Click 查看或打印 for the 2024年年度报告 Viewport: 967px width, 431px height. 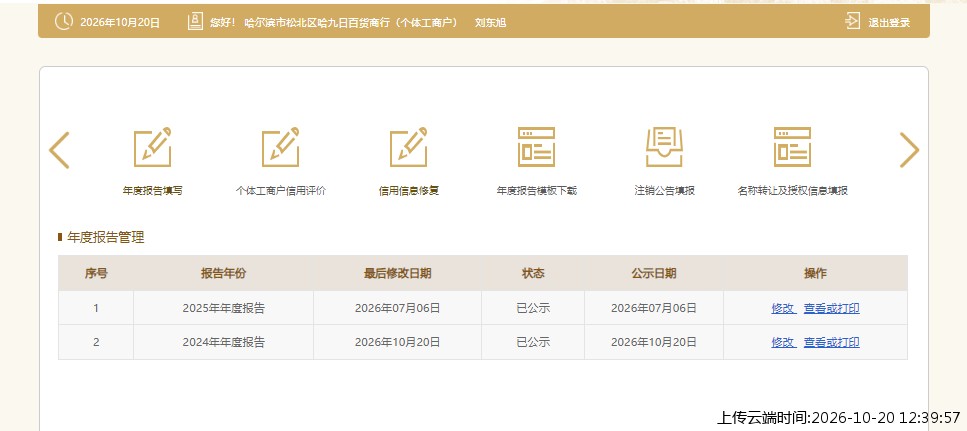click(x=831, y=342)
